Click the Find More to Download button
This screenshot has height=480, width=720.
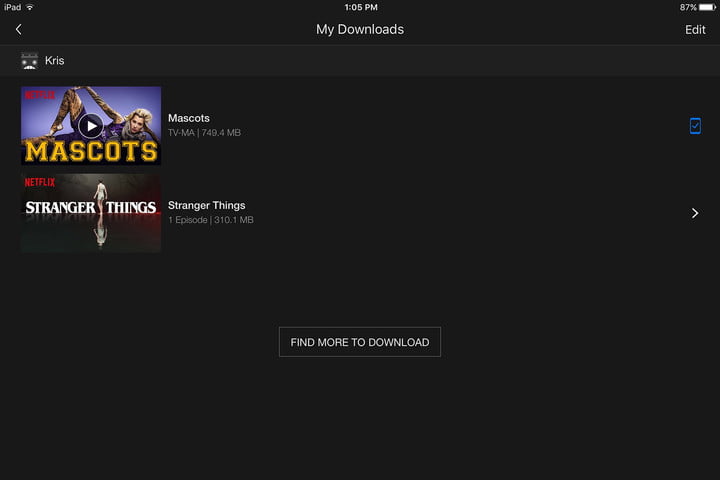[360, 342]
